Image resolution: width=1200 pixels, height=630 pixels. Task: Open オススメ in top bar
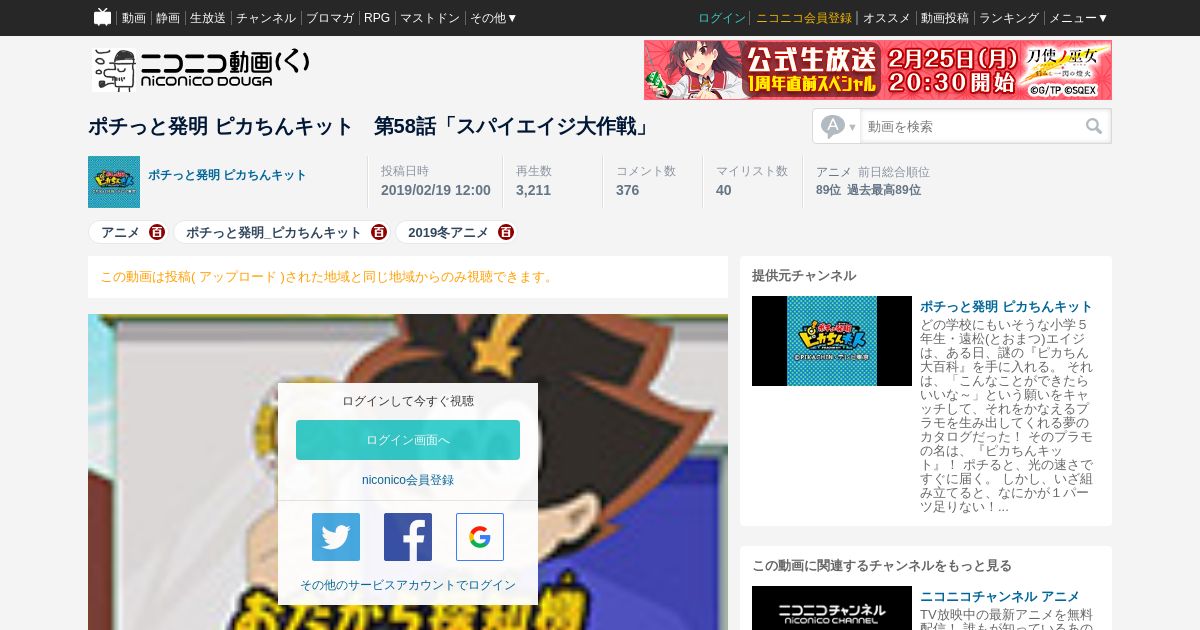tap(887, 18)
